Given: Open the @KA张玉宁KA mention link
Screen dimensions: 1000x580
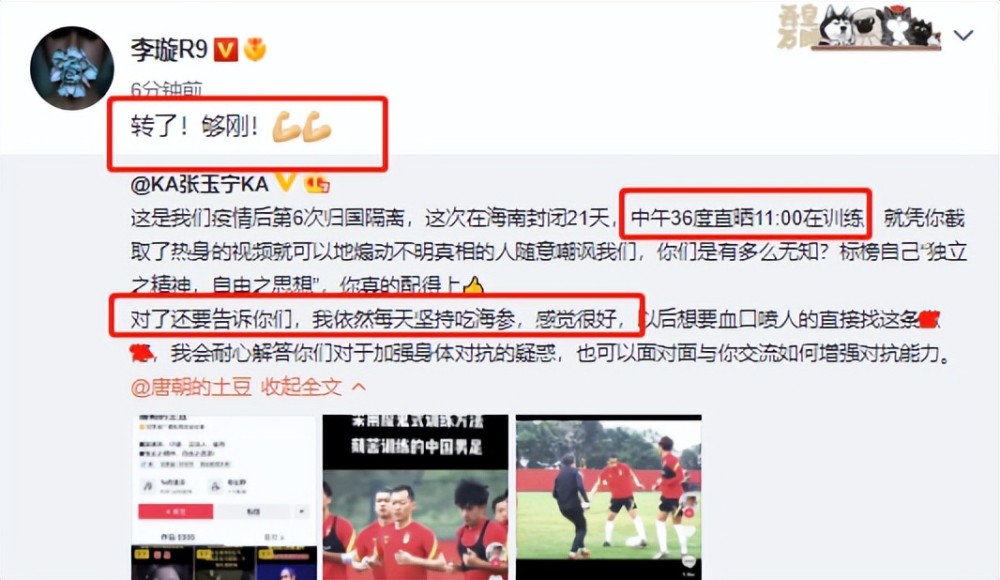Looking at the screenshot, I should pyautogui.click(x=200, y=184).
